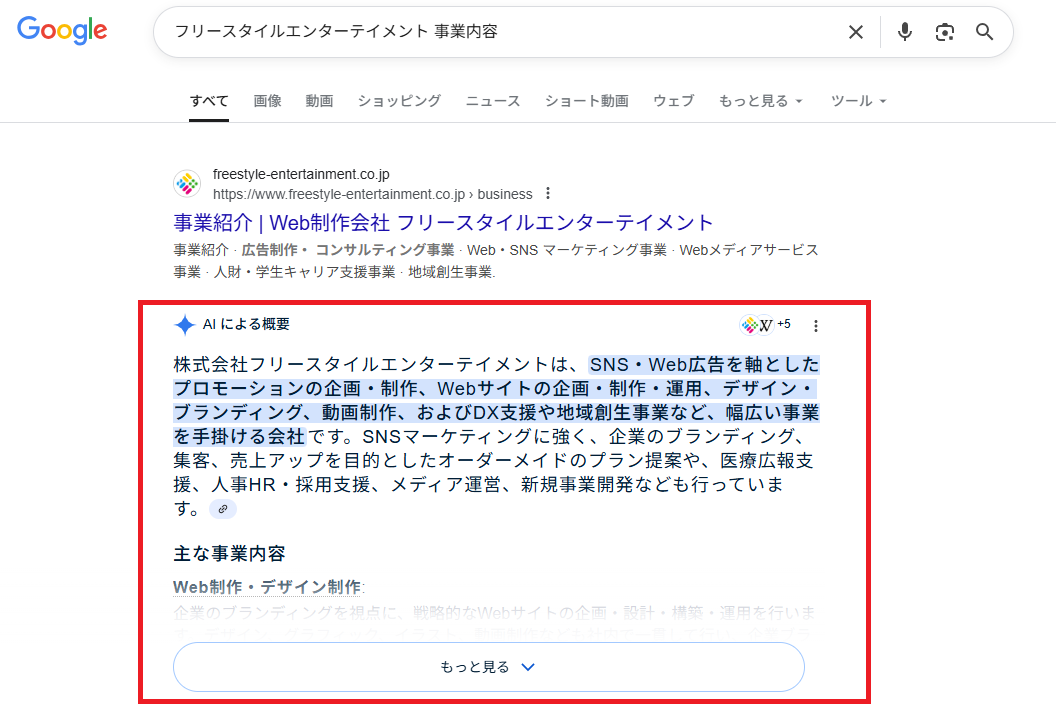Image resolution: width=1056 pixels, height=712 pixels.
Task: Click the Web制作・デザイン制作 link
Action: point(267,586)
